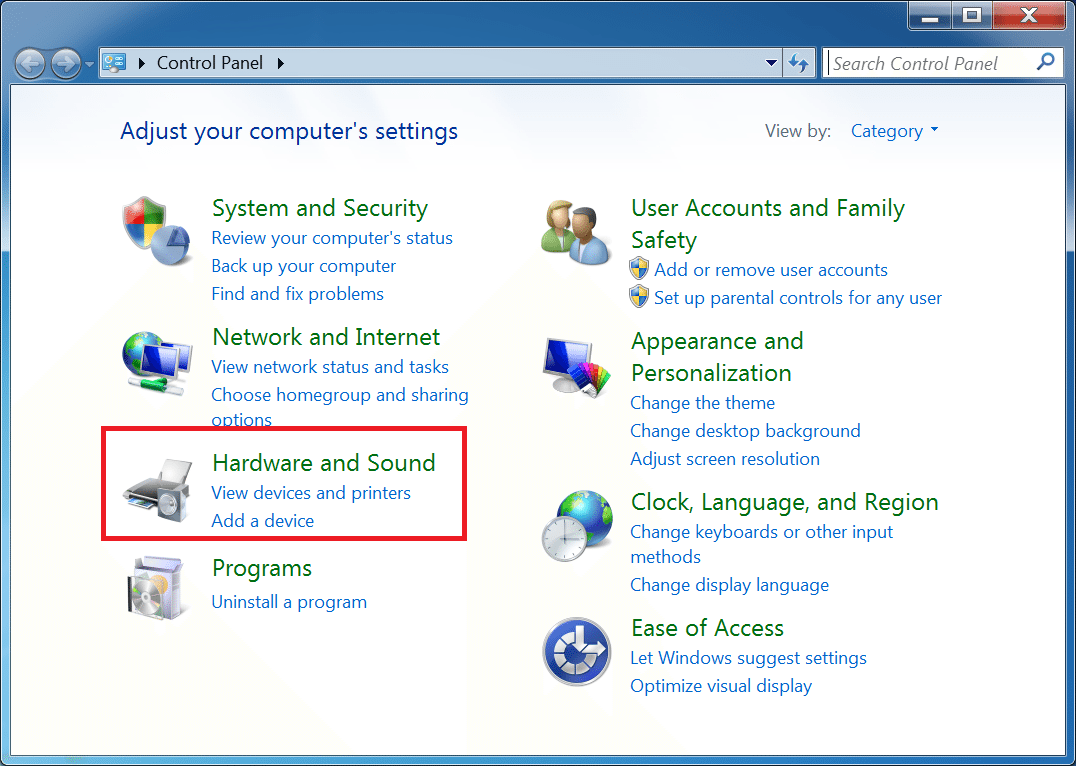
Task: Click the View by label
Action: coord(798,131)
